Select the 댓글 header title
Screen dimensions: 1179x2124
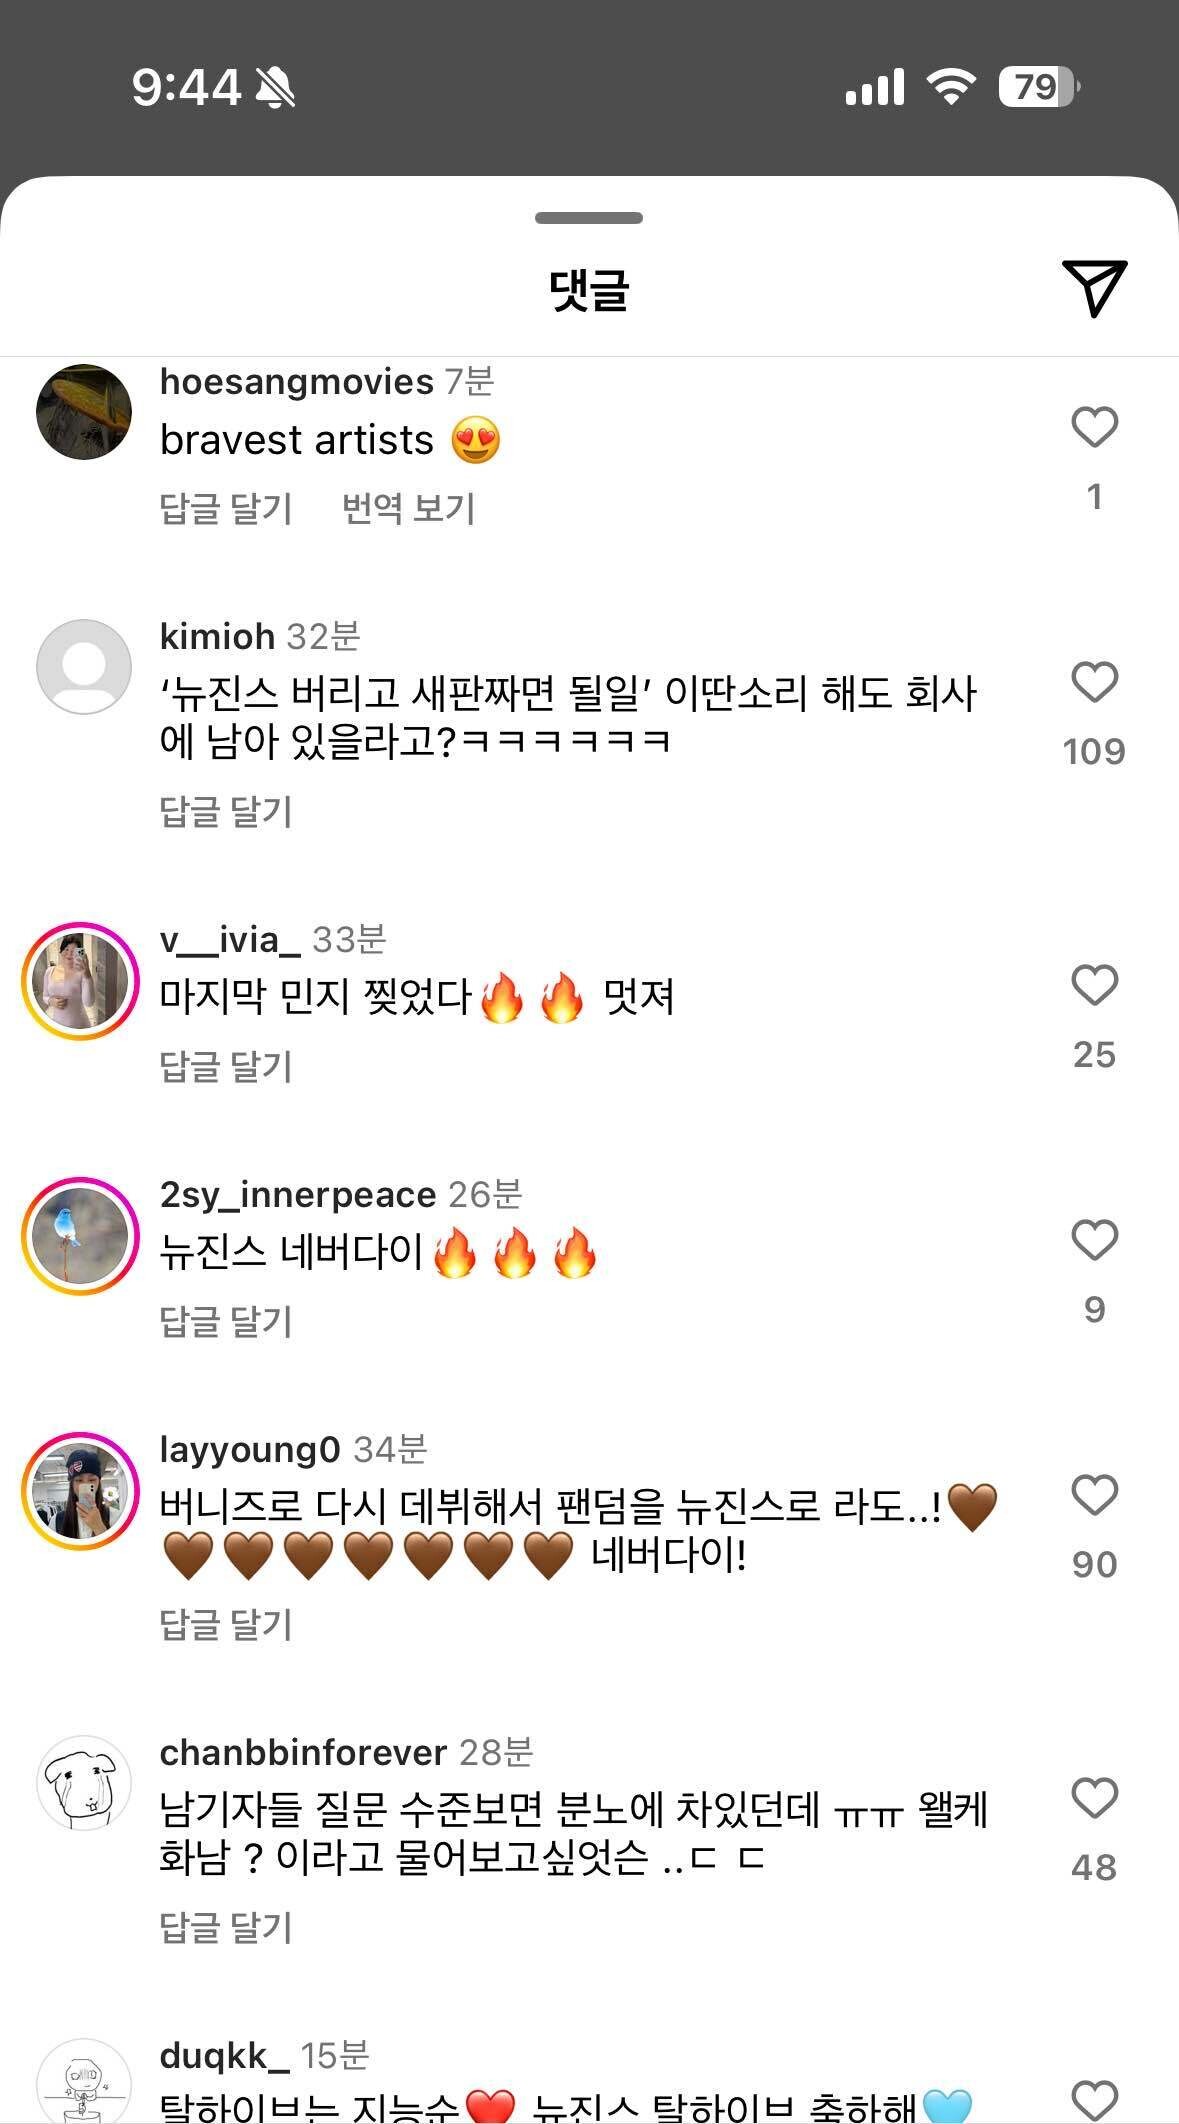click(589, 289)
